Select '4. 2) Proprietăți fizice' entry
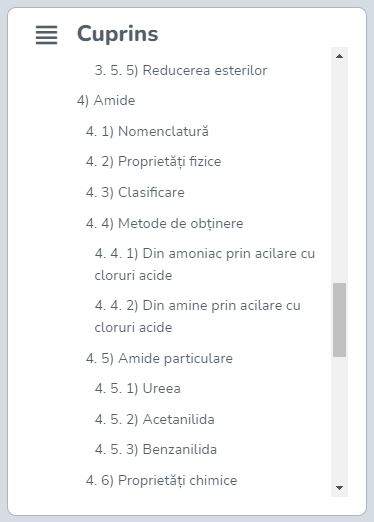 tap(153, 162)
